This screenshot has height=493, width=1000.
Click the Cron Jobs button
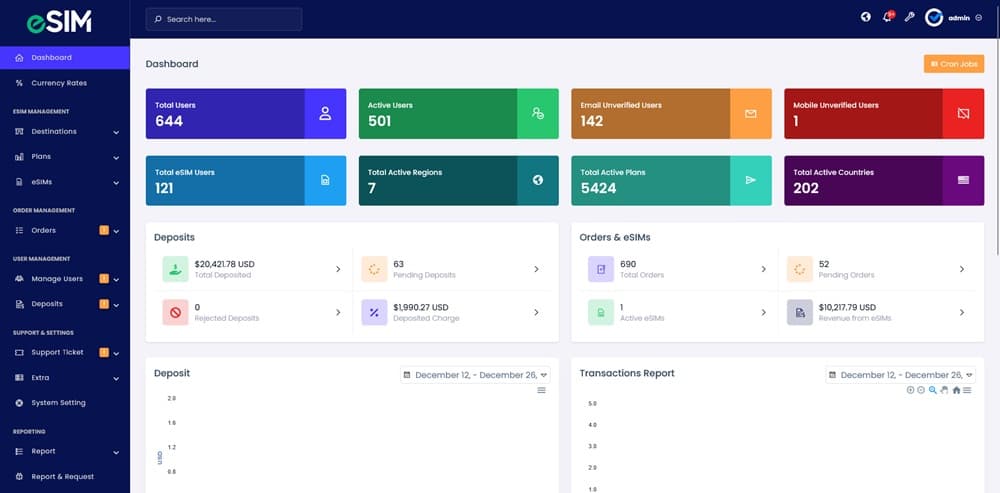pyautogui.click(x=953, y=64)
